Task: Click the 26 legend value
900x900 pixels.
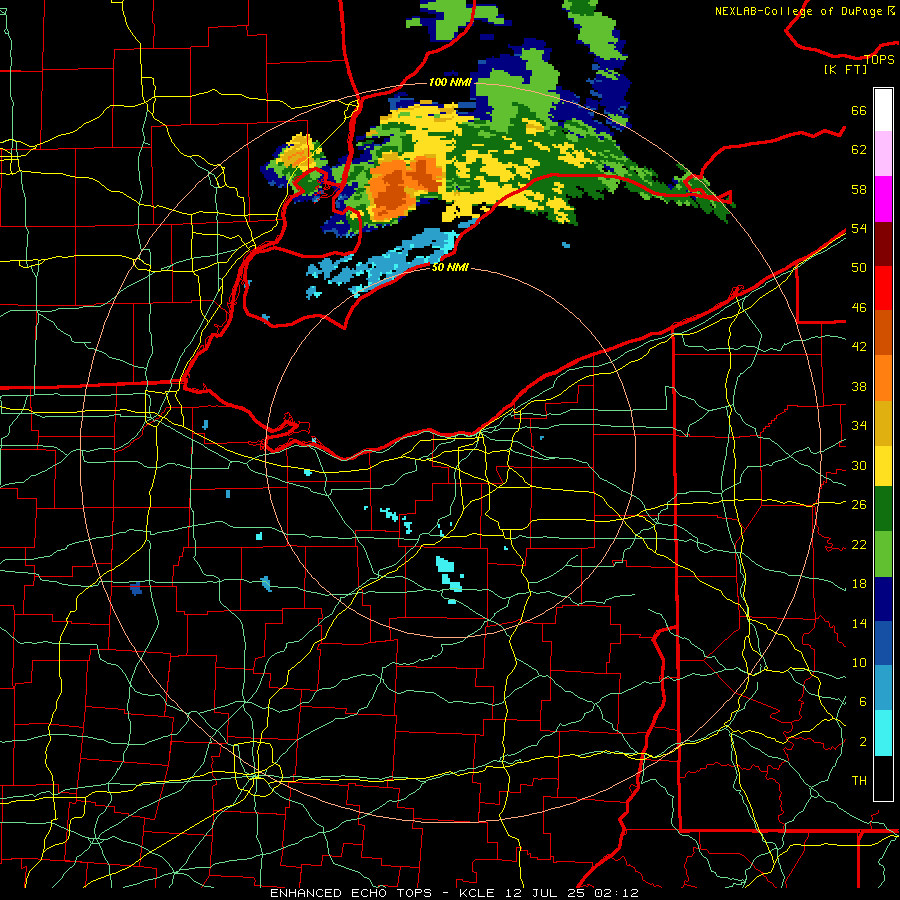Action: (x=859, y=505)
